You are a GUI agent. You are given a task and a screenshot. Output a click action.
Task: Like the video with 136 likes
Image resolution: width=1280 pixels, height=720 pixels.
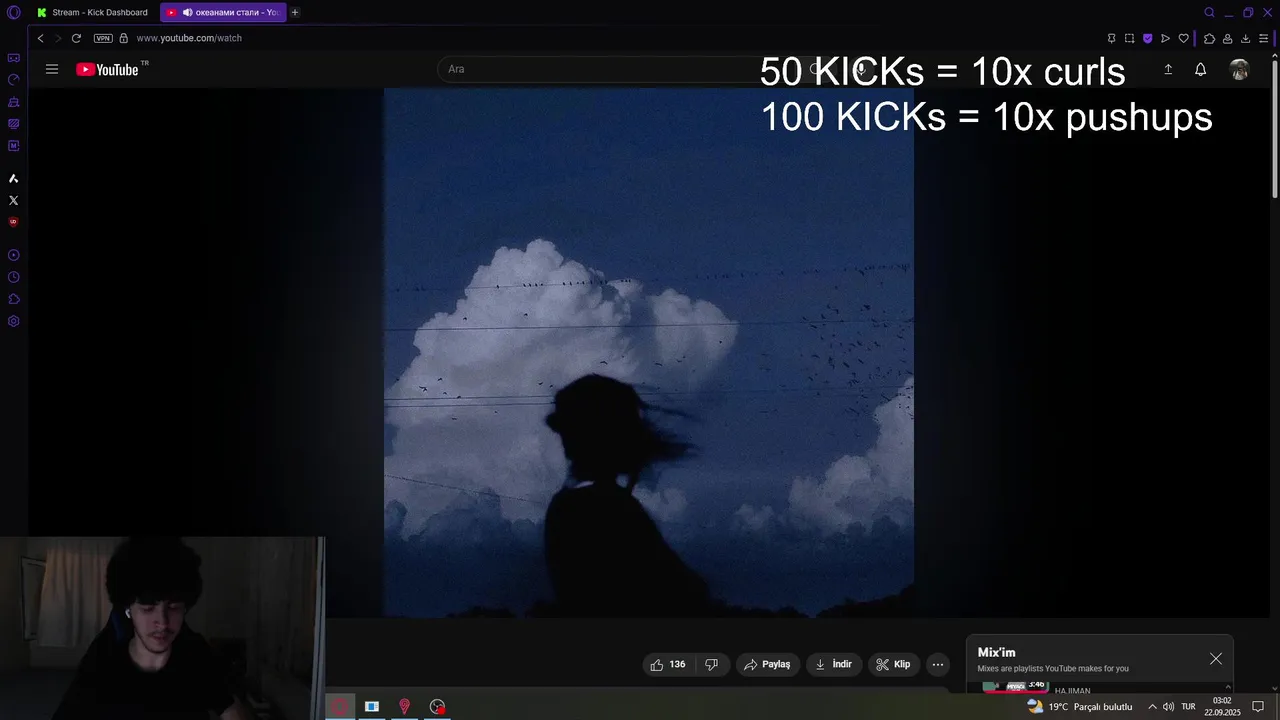click(668, 664)
